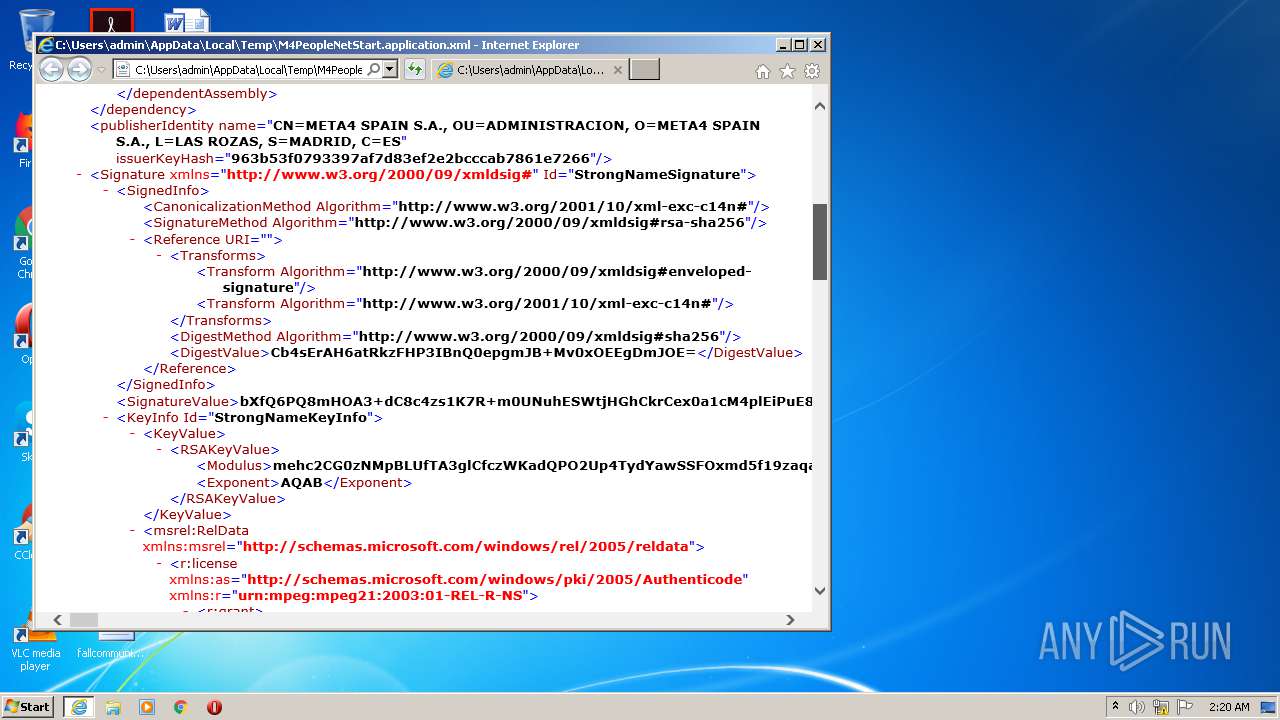Open the Windows Start menu
This screenshot has height=720, width=1280.
[x=28, y=707]
